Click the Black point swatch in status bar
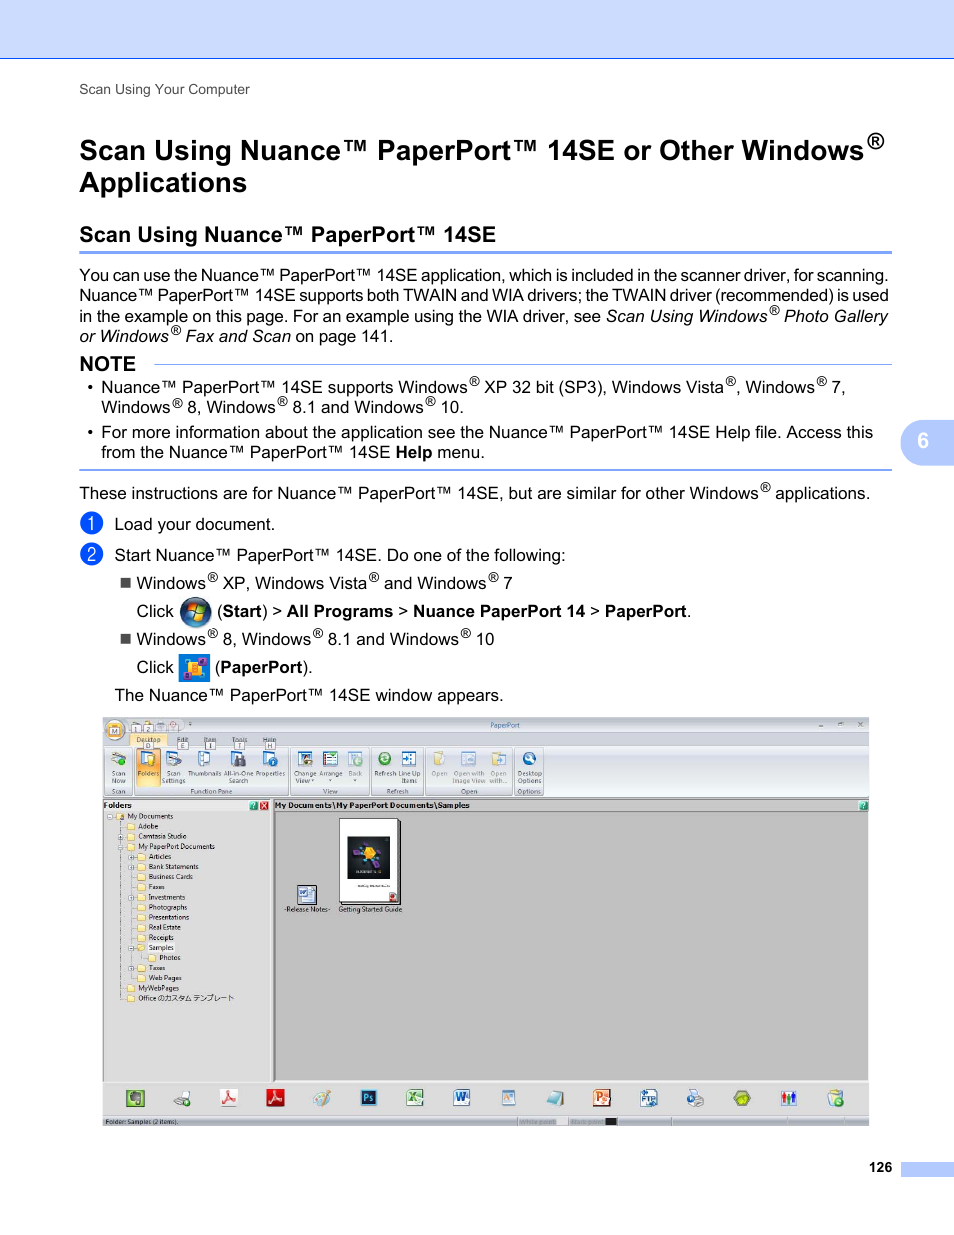This screenshot has height=1235, width=954. pos(611,1122)
